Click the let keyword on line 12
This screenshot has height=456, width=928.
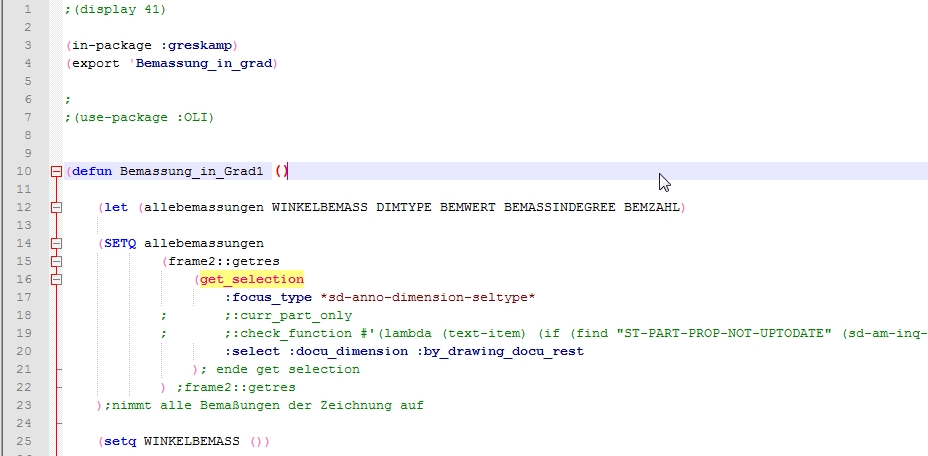116,207
